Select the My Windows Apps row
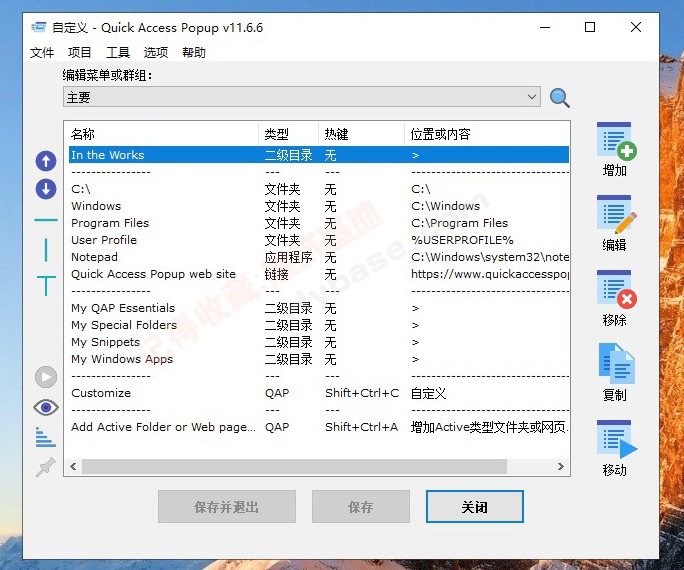Viewport: 684px width, 570px height. [318, 359]
